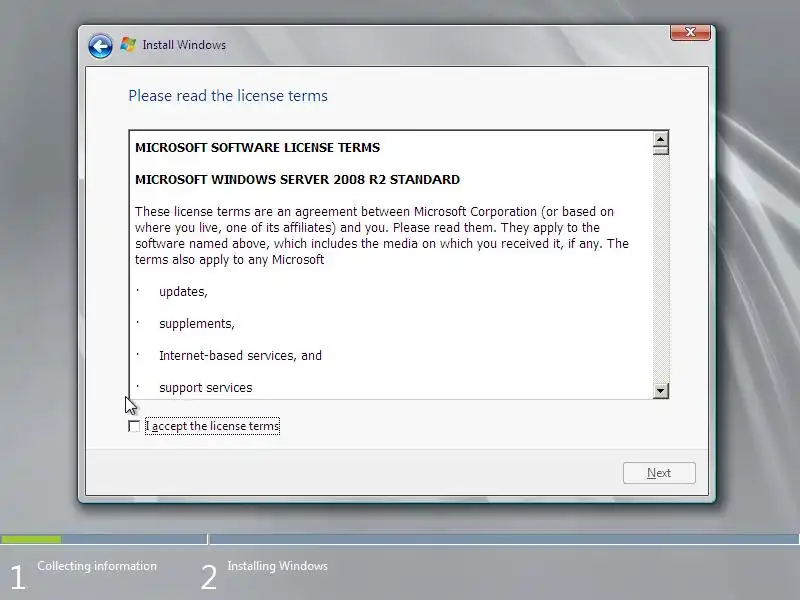Go back using the blue arrow button
The height and width of the screenshot is (600, 800).
click(101, 46)
